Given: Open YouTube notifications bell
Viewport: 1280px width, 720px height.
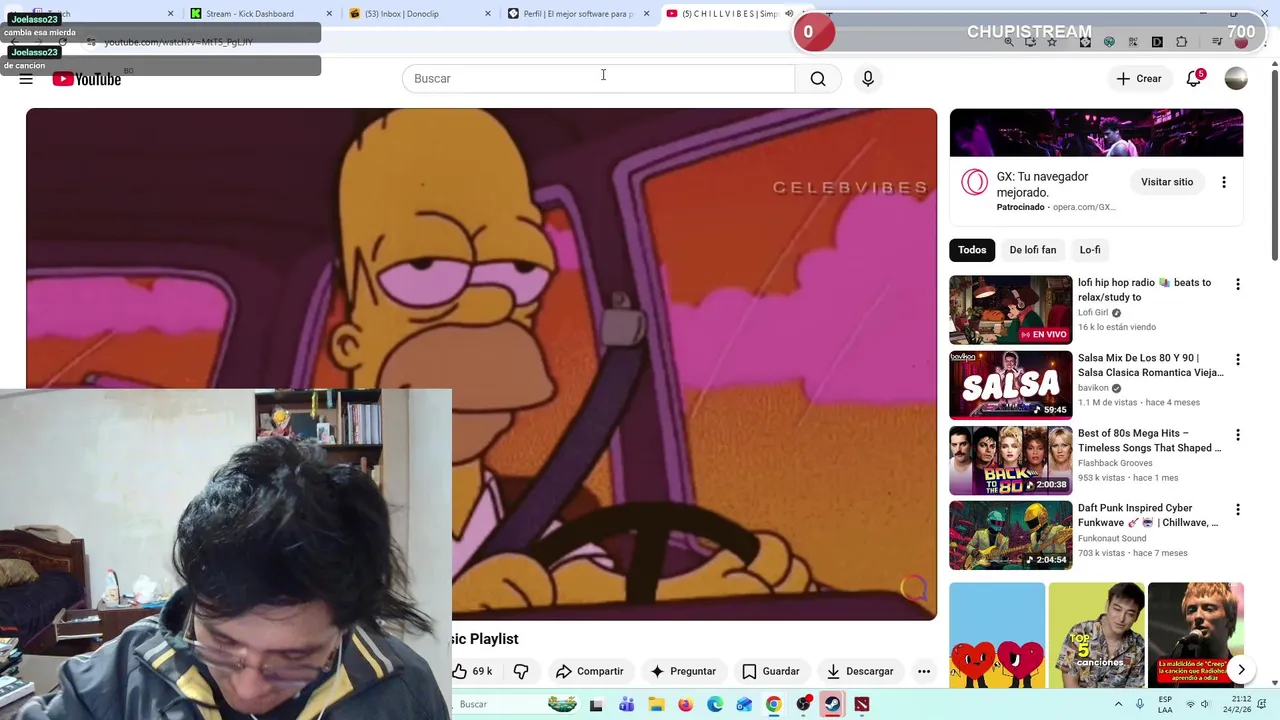Looking at the screenshot, I should 1194,79.
